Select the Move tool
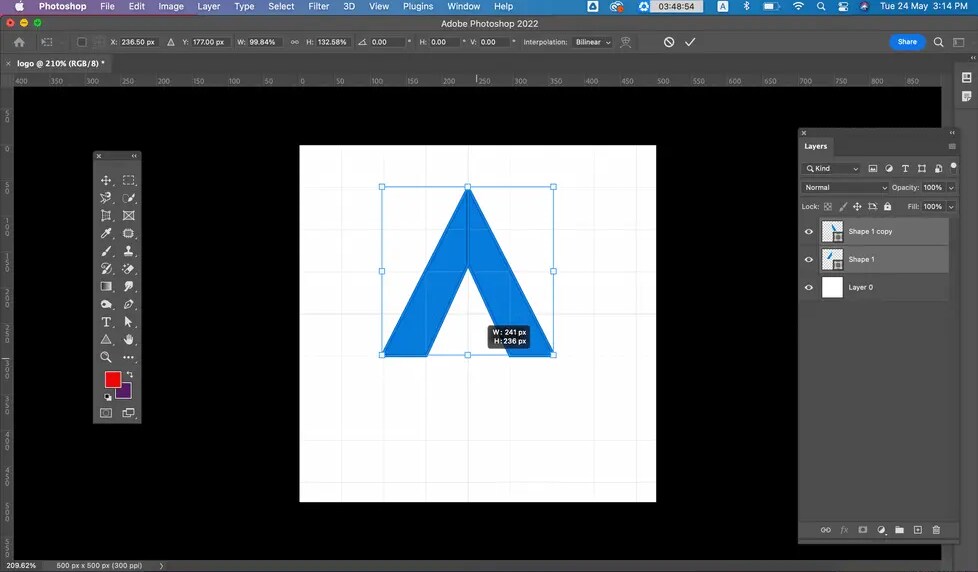Screen dimensions: 978x572 pos(106,180)
